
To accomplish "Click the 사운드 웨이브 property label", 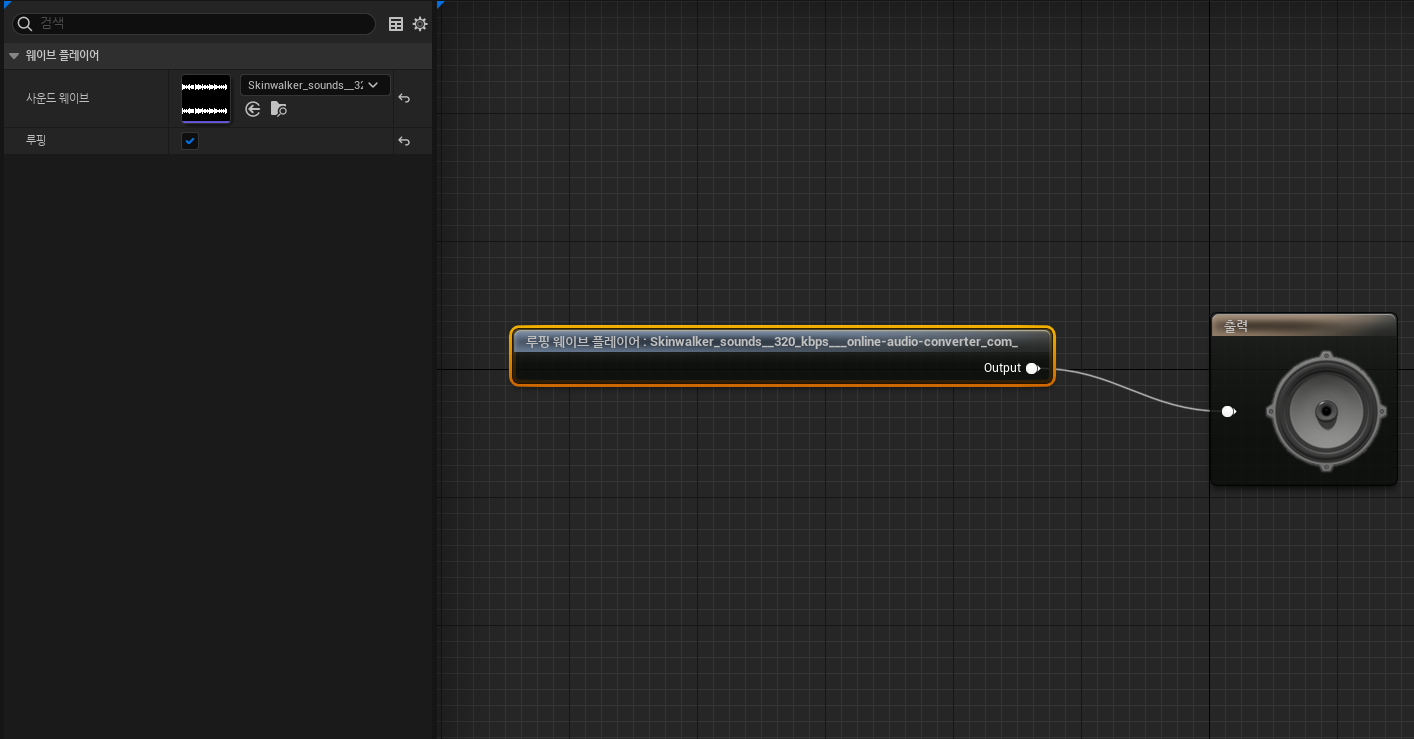I will (x=58, y=98).
